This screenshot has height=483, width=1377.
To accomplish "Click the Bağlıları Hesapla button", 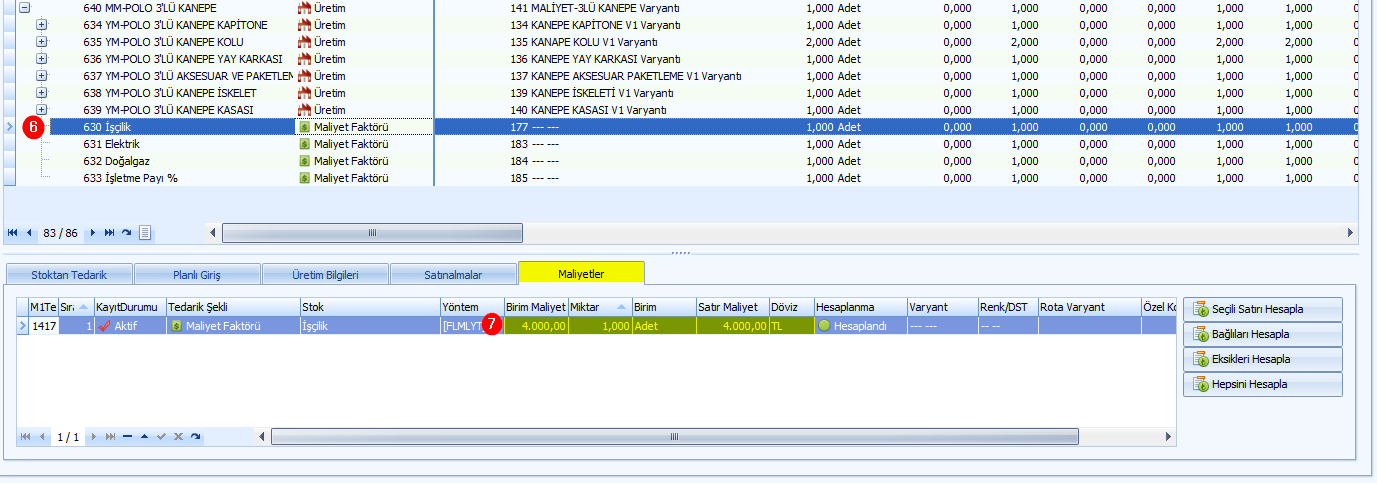I will pos(1263,334).
